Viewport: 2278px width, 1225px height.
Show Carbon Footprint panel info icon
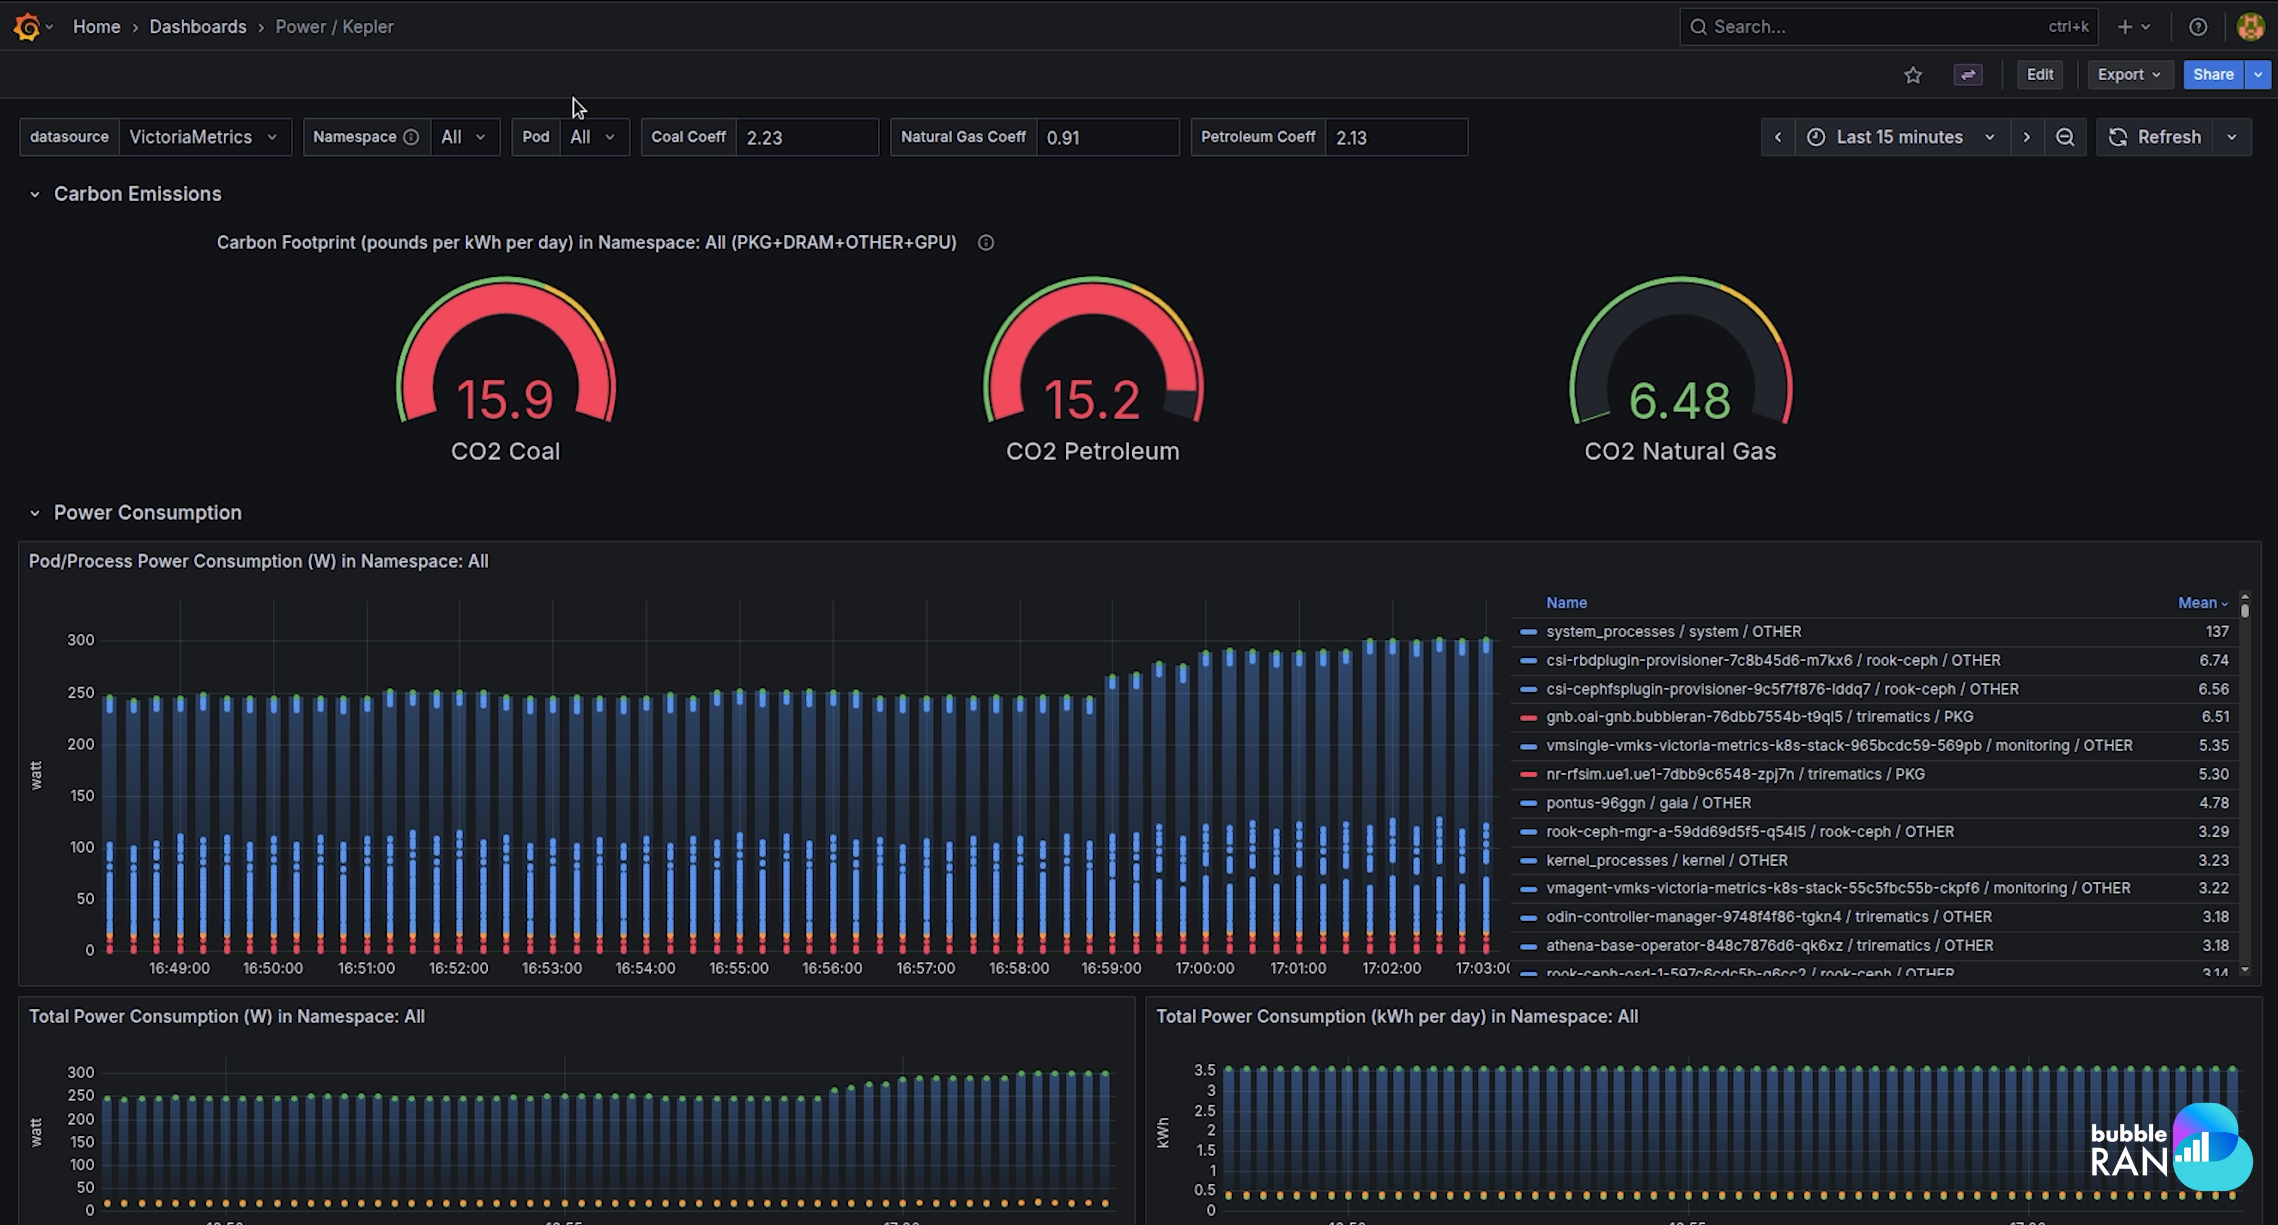pos(986,243)
